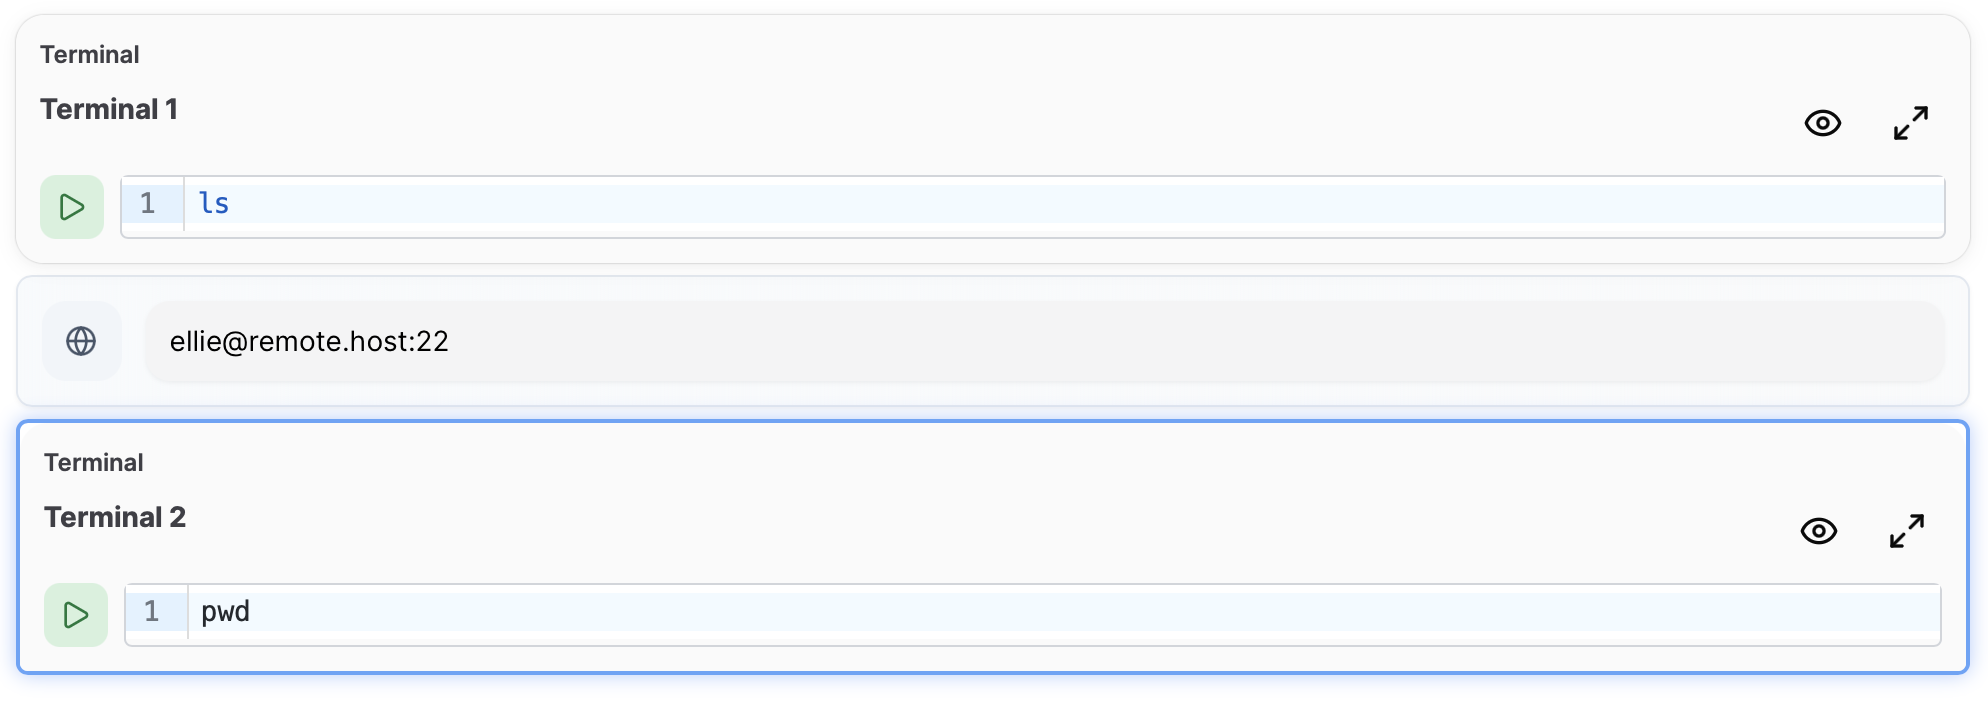
Task: Click the Terminal type label above Terminal 1
Action: coord(90,55)
